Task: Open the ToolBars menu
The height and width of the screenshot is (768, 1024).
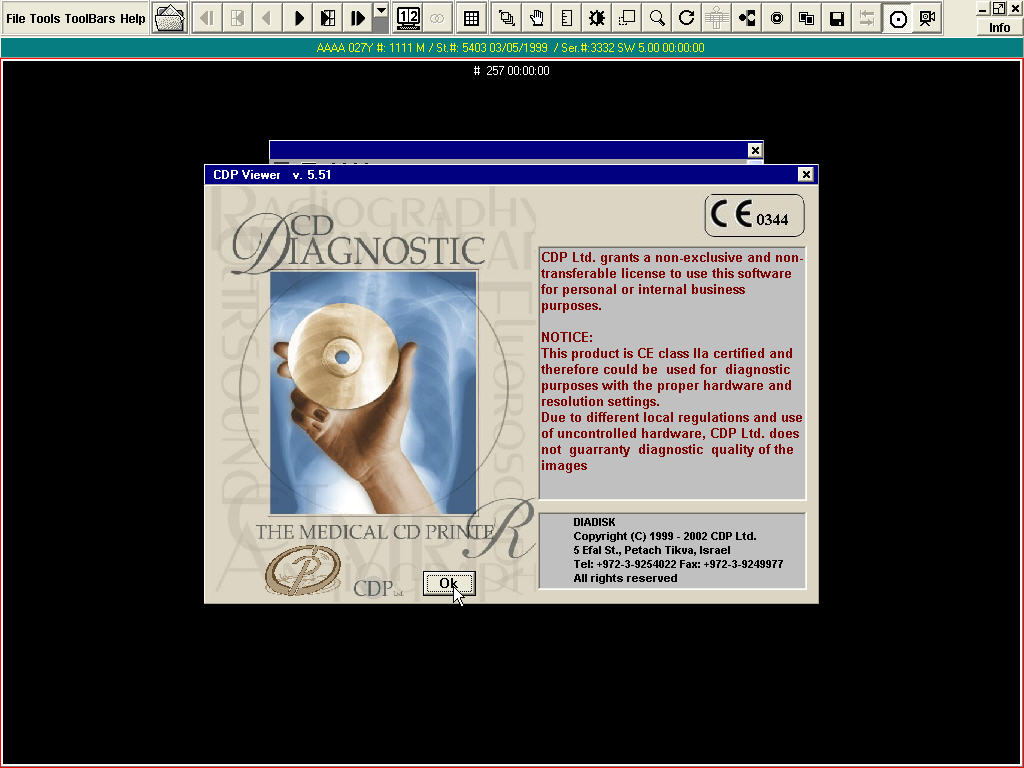Action: click(90, 18)
